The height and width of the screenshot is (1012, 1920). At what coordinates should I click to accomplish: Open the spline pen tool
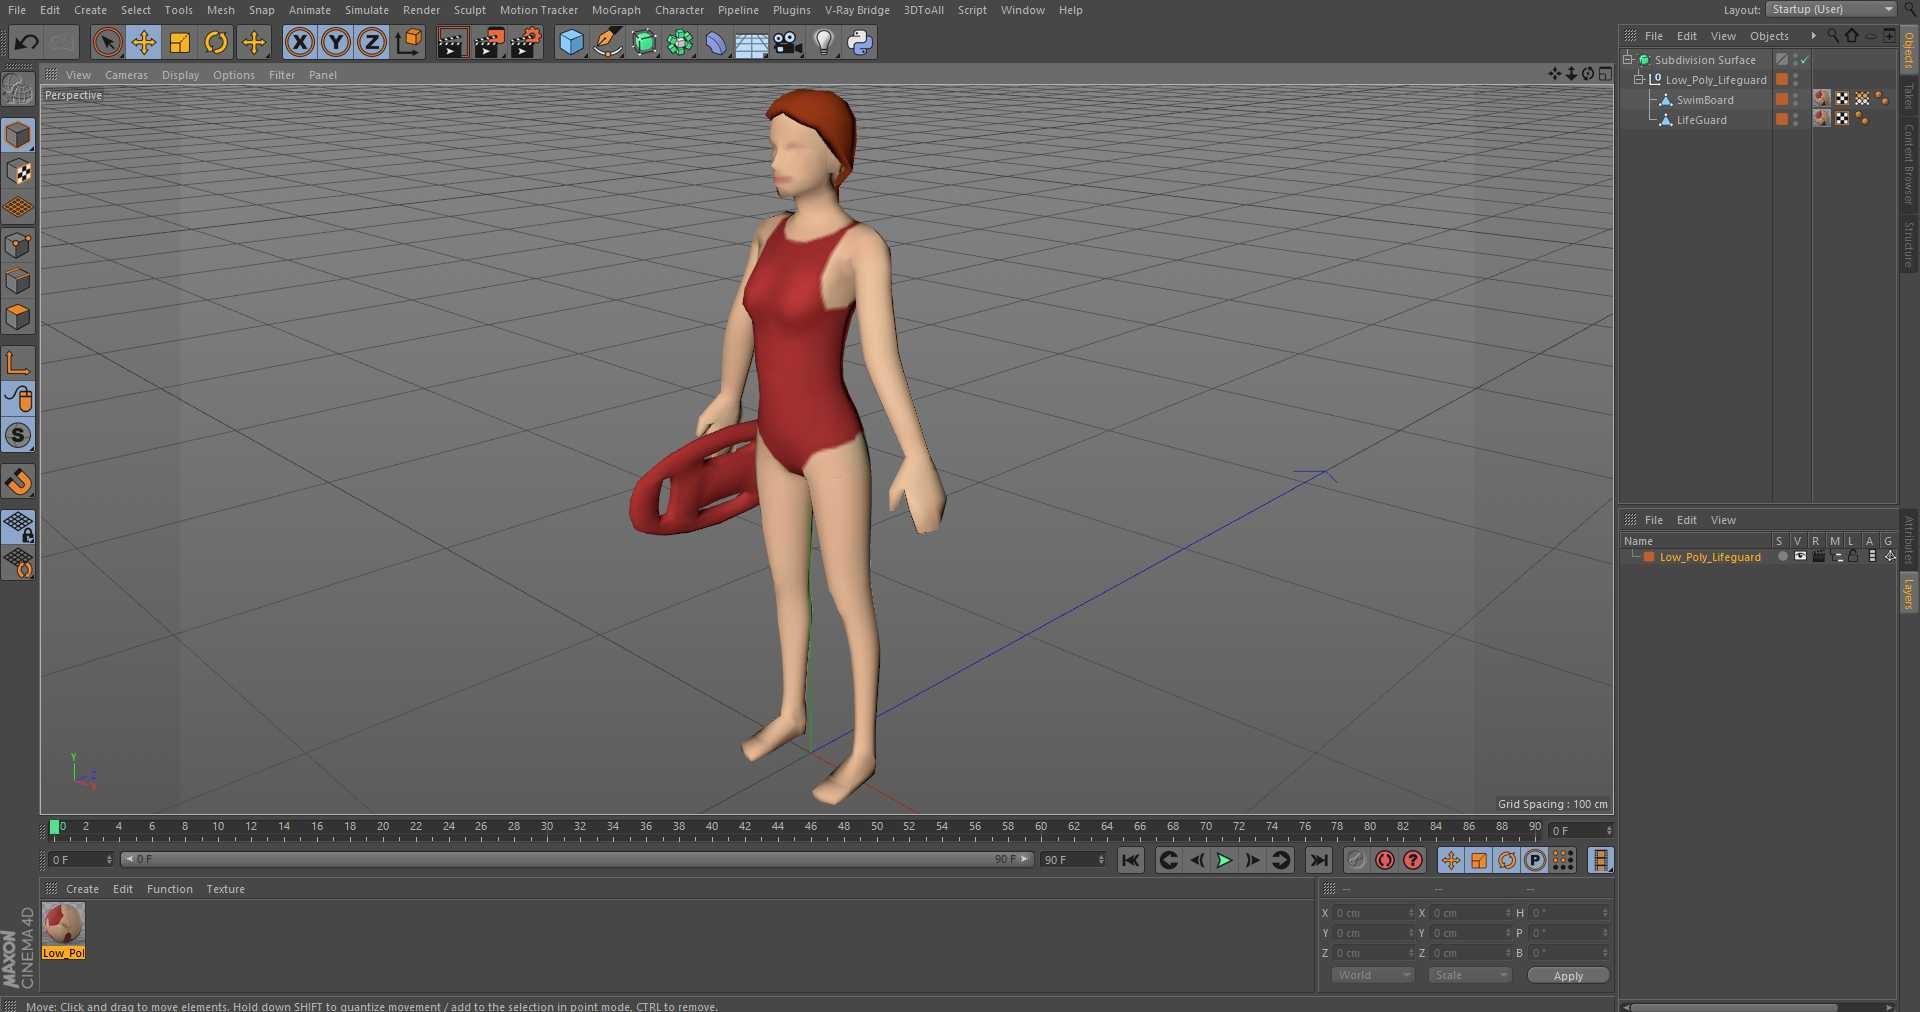click(x=607, y=42)
